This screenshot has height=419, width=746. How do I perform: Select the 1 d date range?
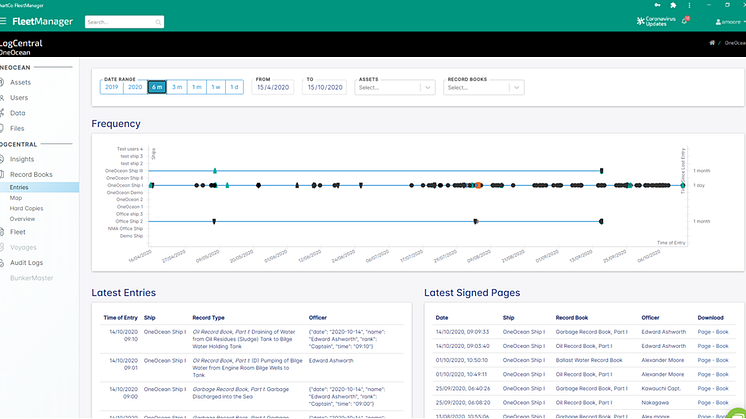coord(234,87)
